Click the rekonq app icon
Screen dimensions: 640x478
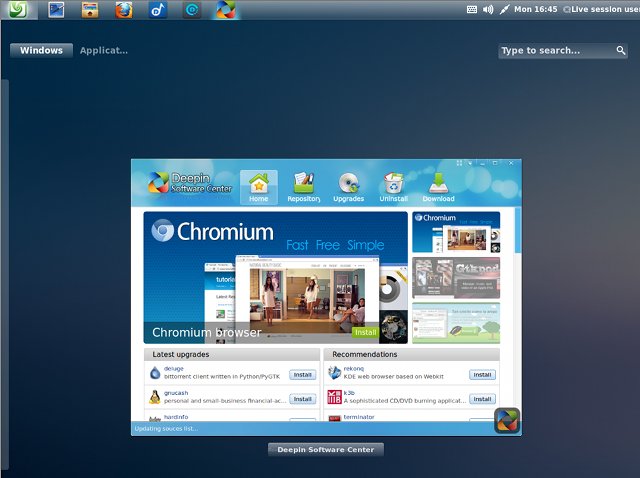point(334,372)
